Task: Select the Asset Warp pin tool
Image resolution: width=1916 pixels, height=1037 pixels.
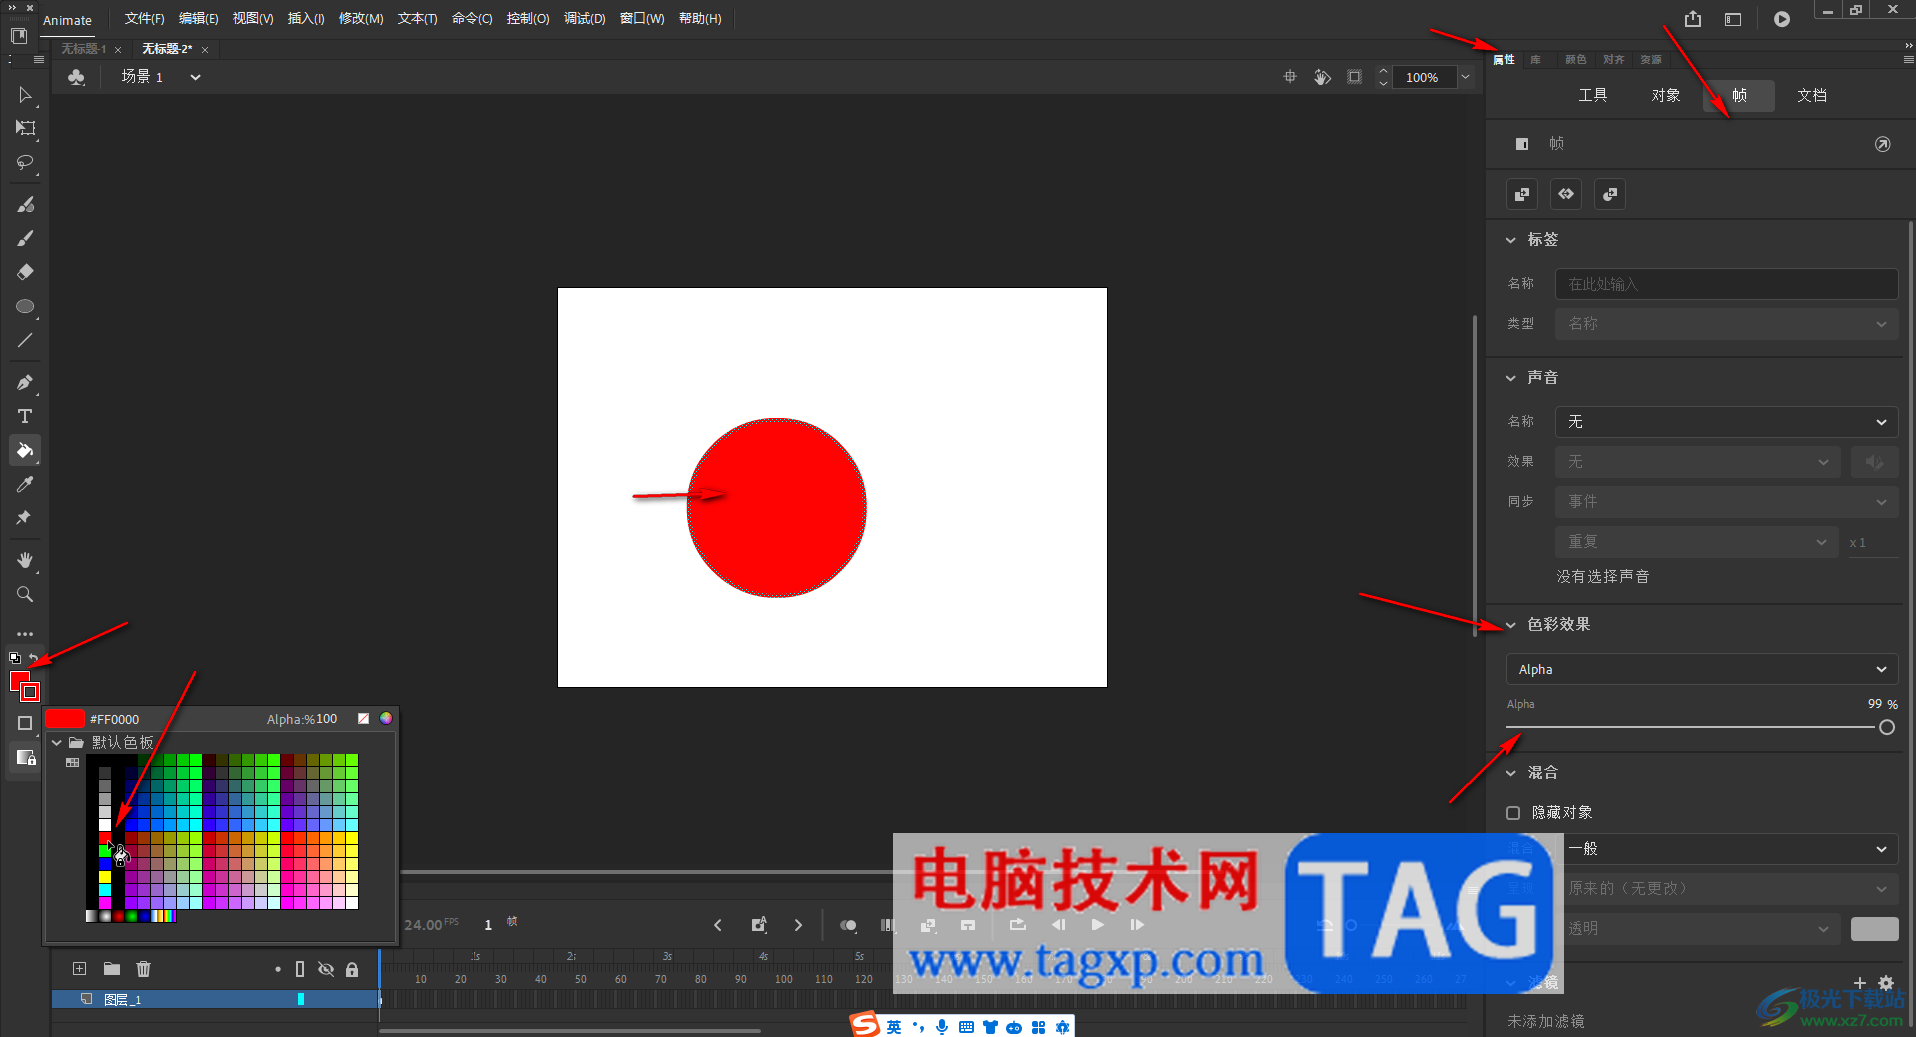Action: pos(25,518)
